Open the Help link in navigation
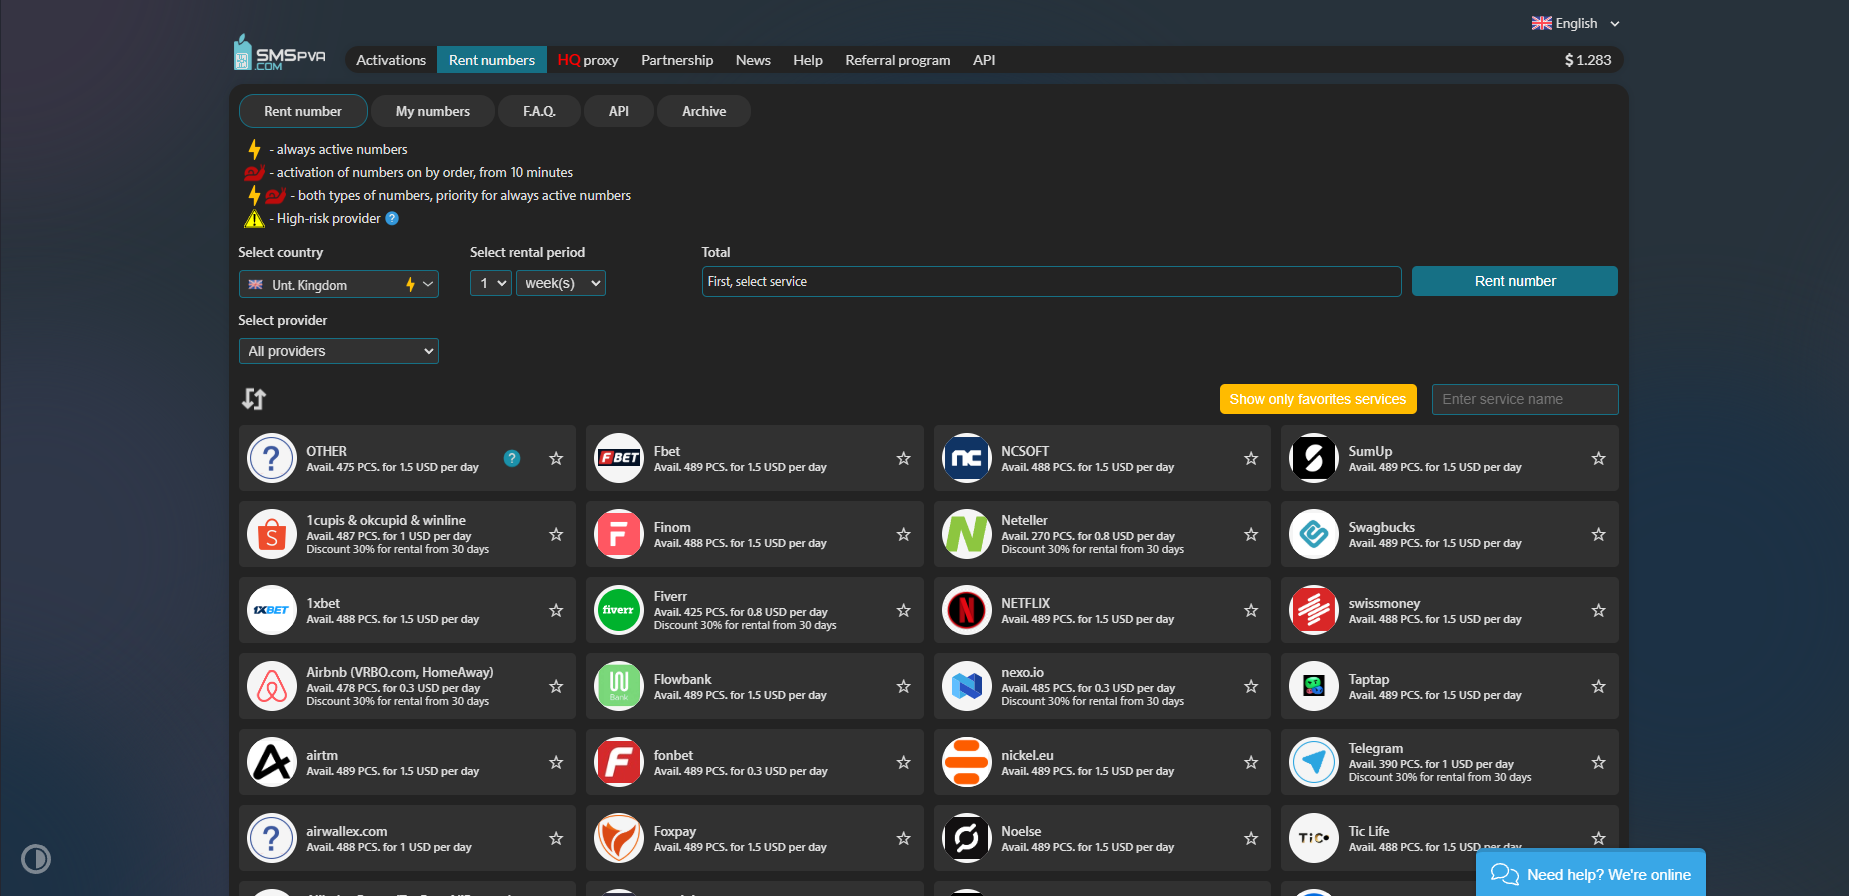 [808, 60]
